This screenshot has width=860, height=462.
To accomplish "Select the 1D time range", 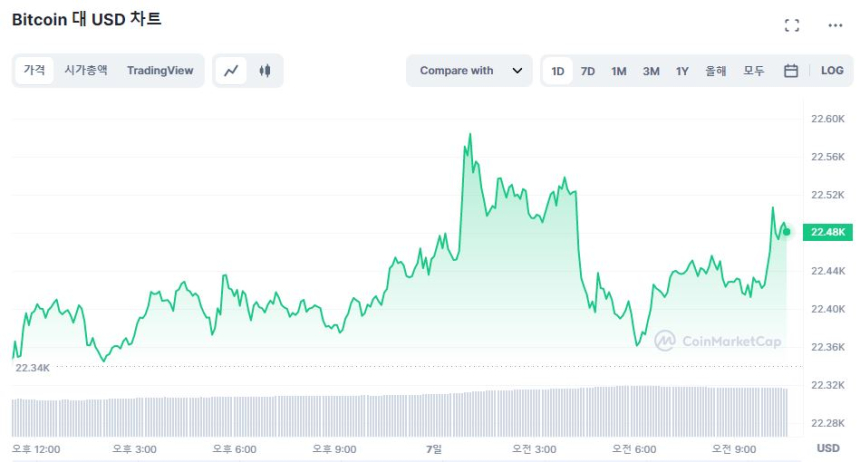I will click(x=558, y=71).
